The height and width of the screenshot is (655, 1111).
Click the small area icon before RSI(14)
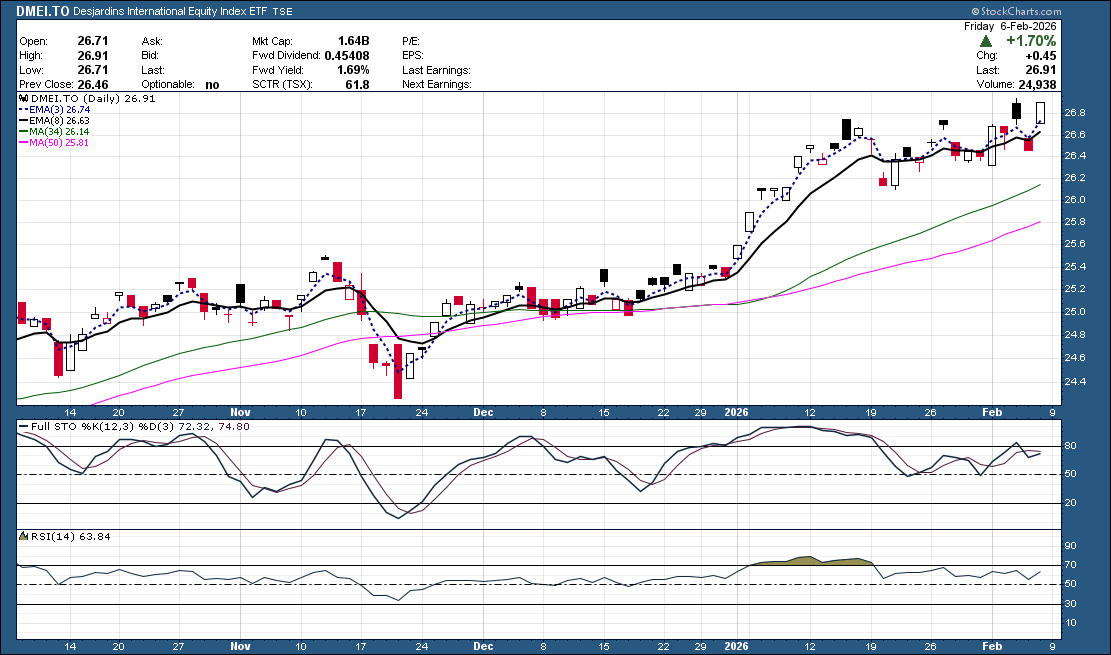tap(23, 537)
